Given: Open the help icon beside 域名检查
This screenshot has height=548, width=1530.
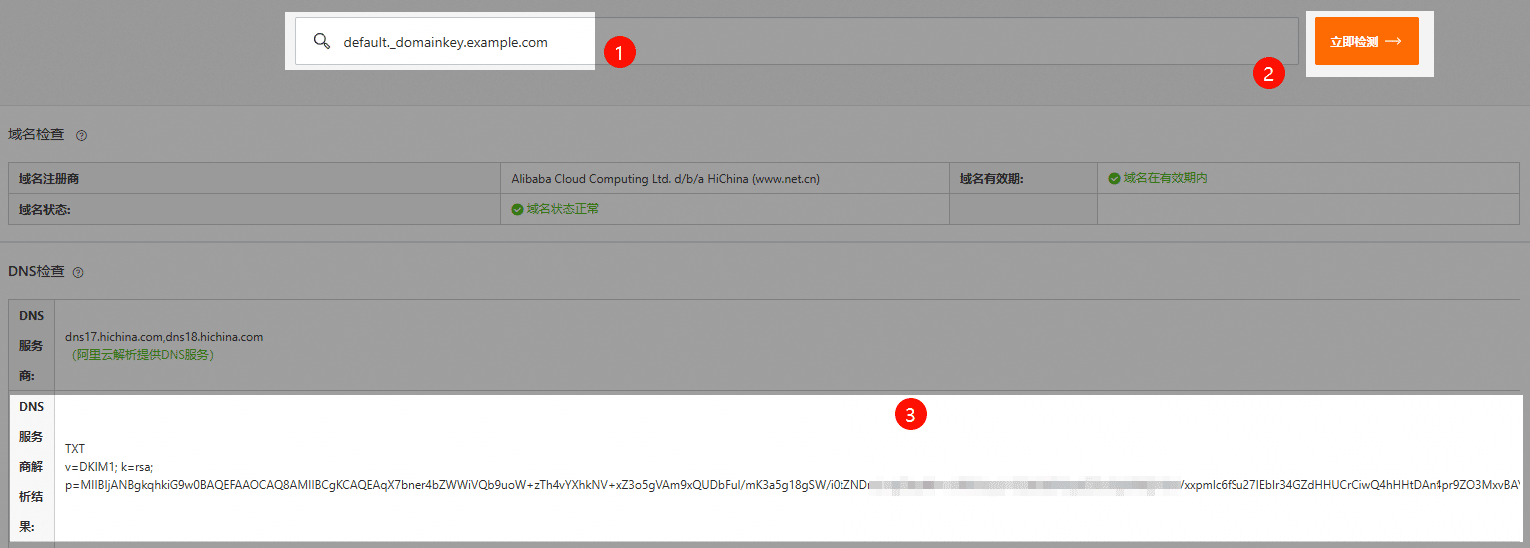Looking at the screenshot, I should click(82, 135).
